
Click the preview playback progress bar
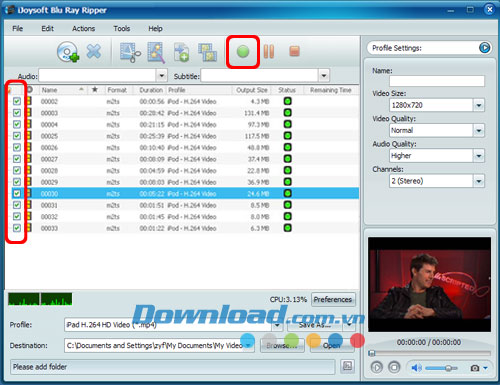(429, 353)
